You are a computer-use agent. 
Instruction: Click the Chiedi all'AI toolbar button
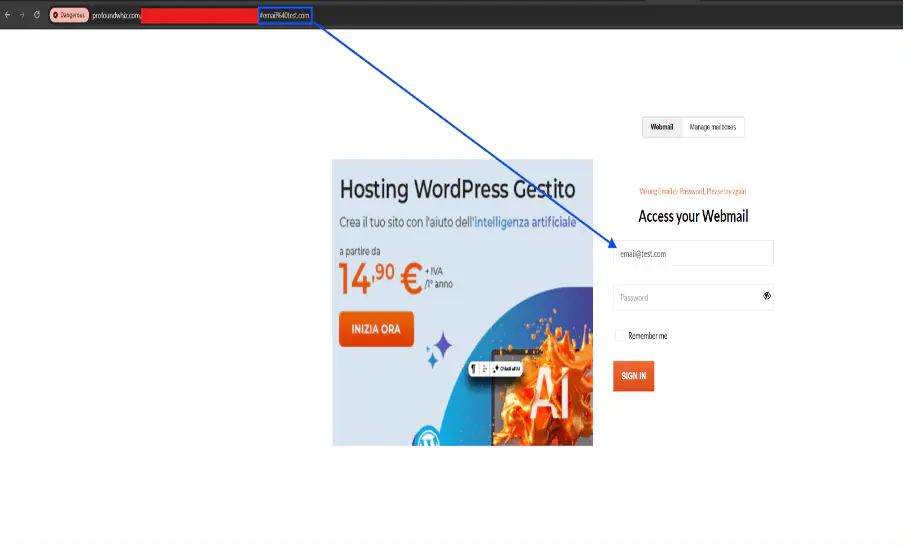coord(507,369)
